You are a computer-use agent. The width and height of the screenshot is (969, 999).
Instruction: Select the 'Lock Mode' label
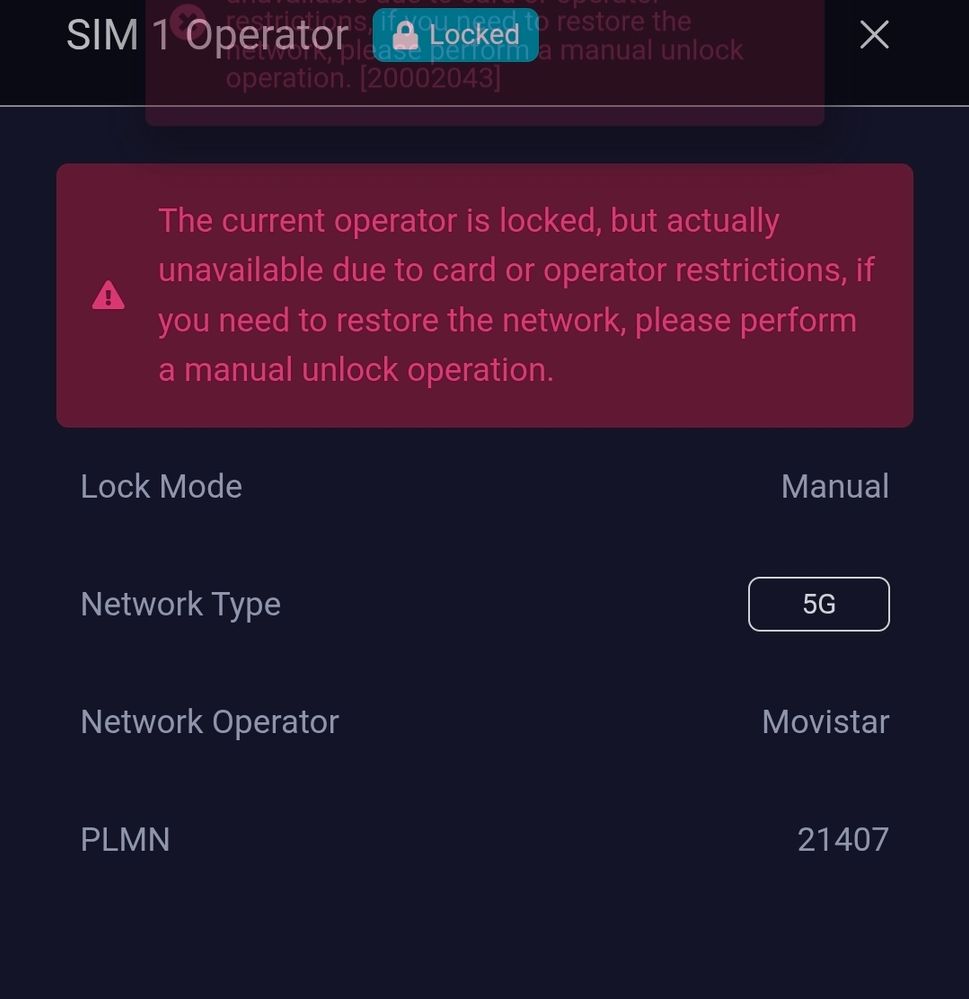pyautogui.click(x=161, y=486)
